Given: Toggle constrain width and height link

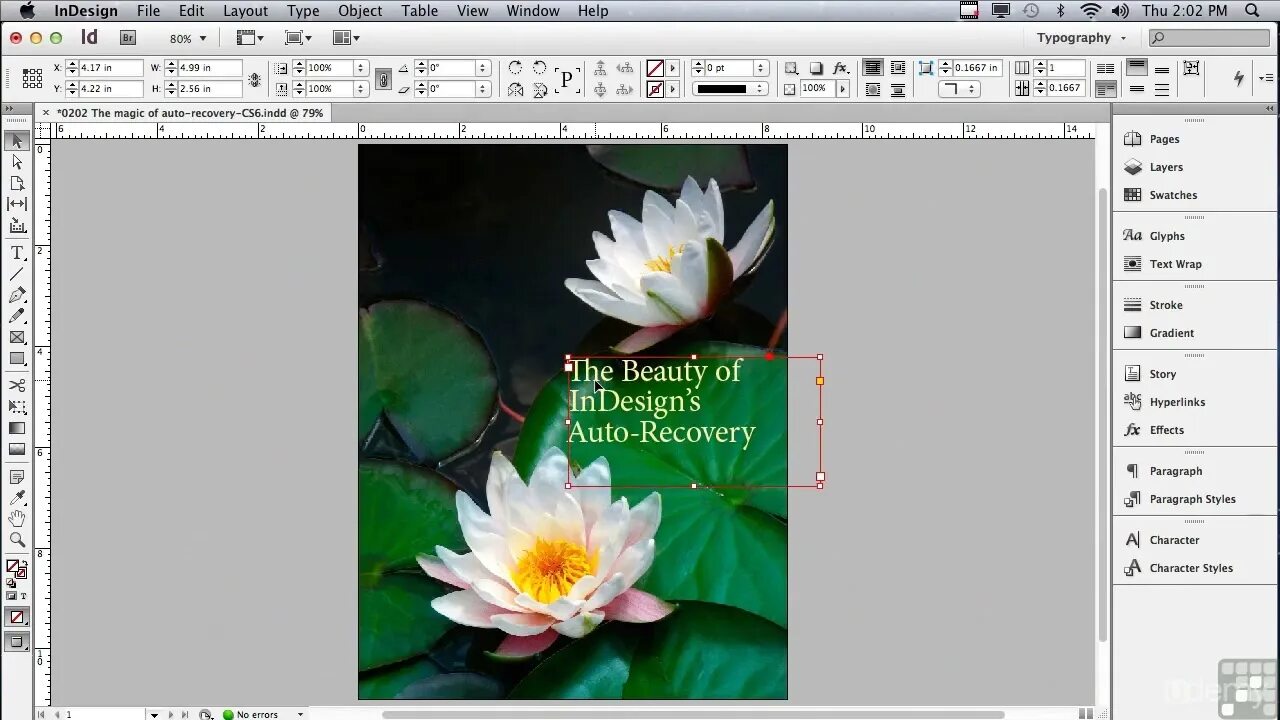Looking at the screenshot, I should [x=255, y=78].
